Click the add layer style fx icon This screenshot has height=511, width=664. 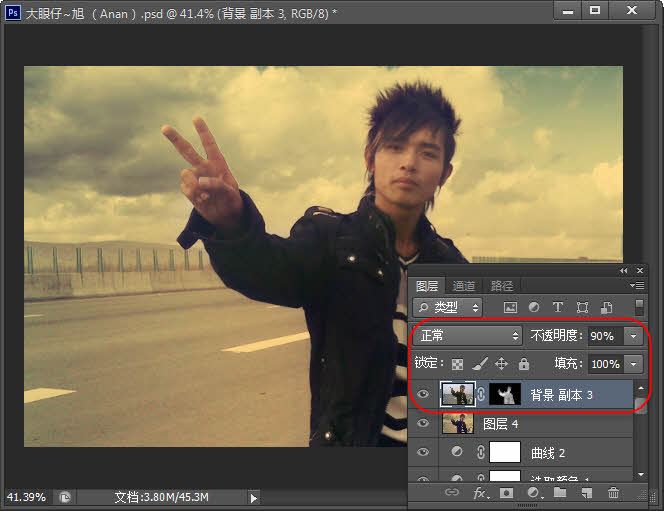click(x=480, y=493)
